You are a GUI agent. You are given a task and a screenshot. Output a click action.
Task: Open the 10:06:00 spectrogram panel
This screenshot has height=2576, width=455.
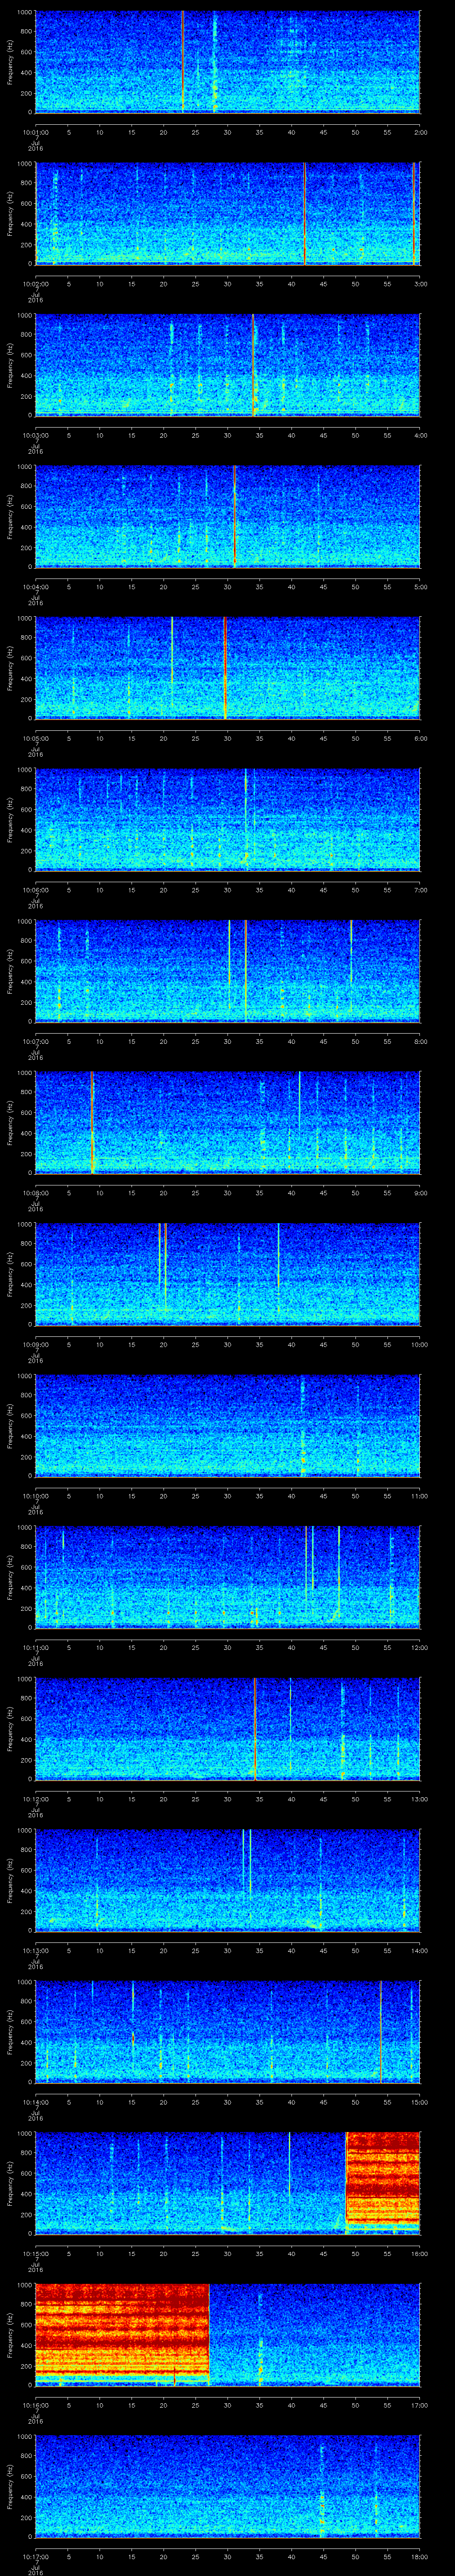pyautogui.click(x=227, y=819)
